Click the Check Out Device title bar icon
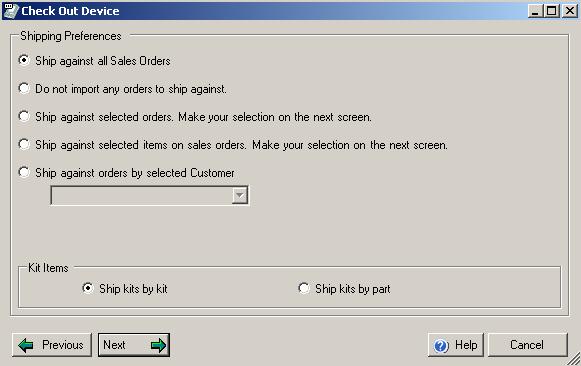 click(10, 10)
